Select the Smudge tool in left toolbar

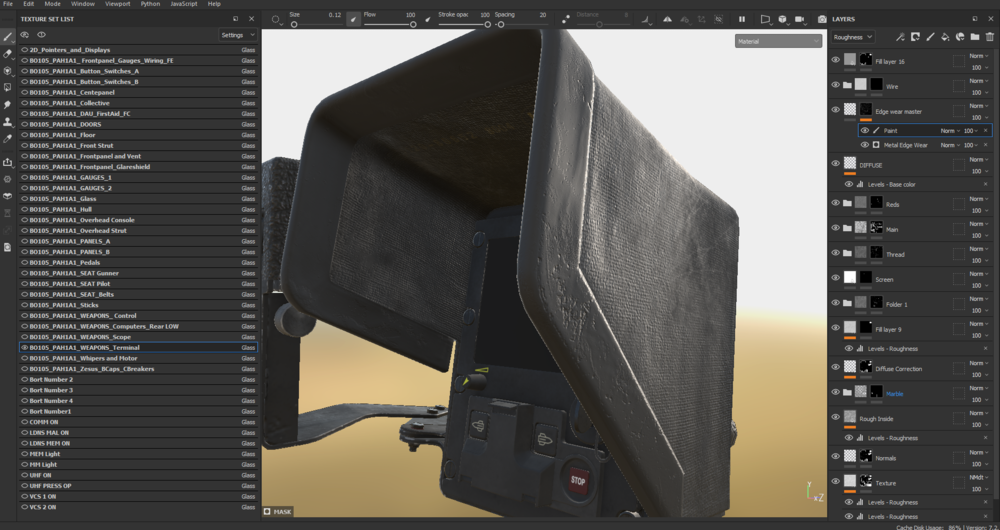pos(8,104)
